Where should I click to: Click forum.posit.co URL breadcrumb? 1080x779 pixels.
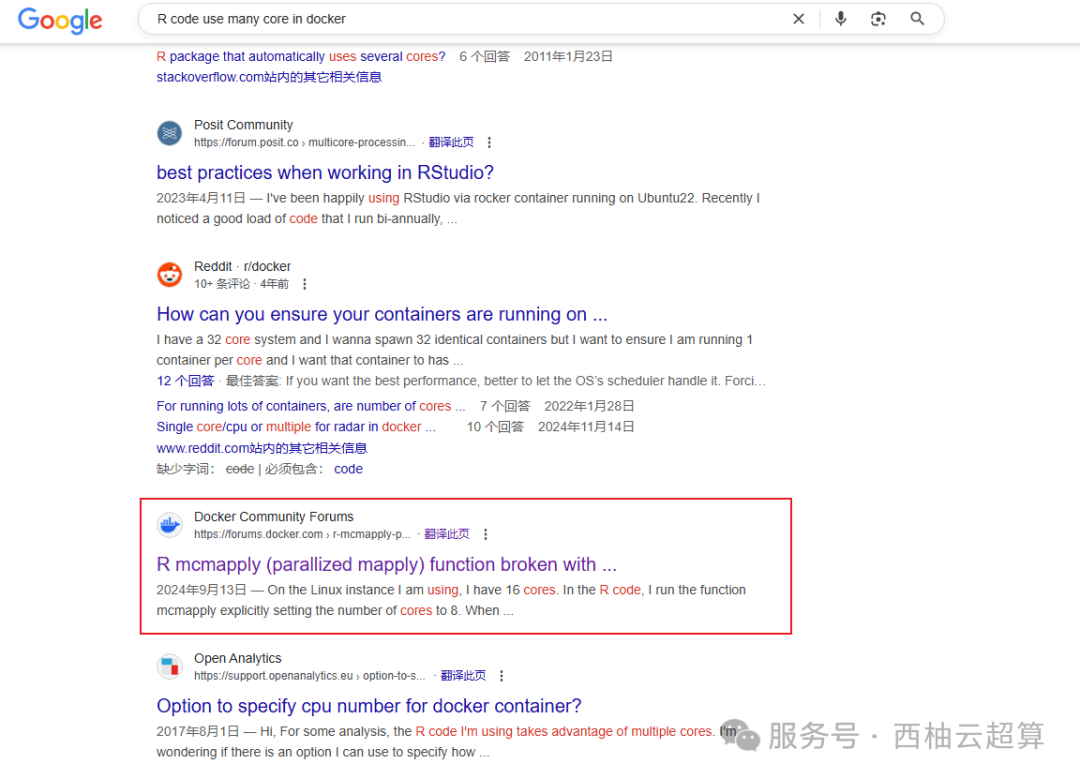[304, 143]
